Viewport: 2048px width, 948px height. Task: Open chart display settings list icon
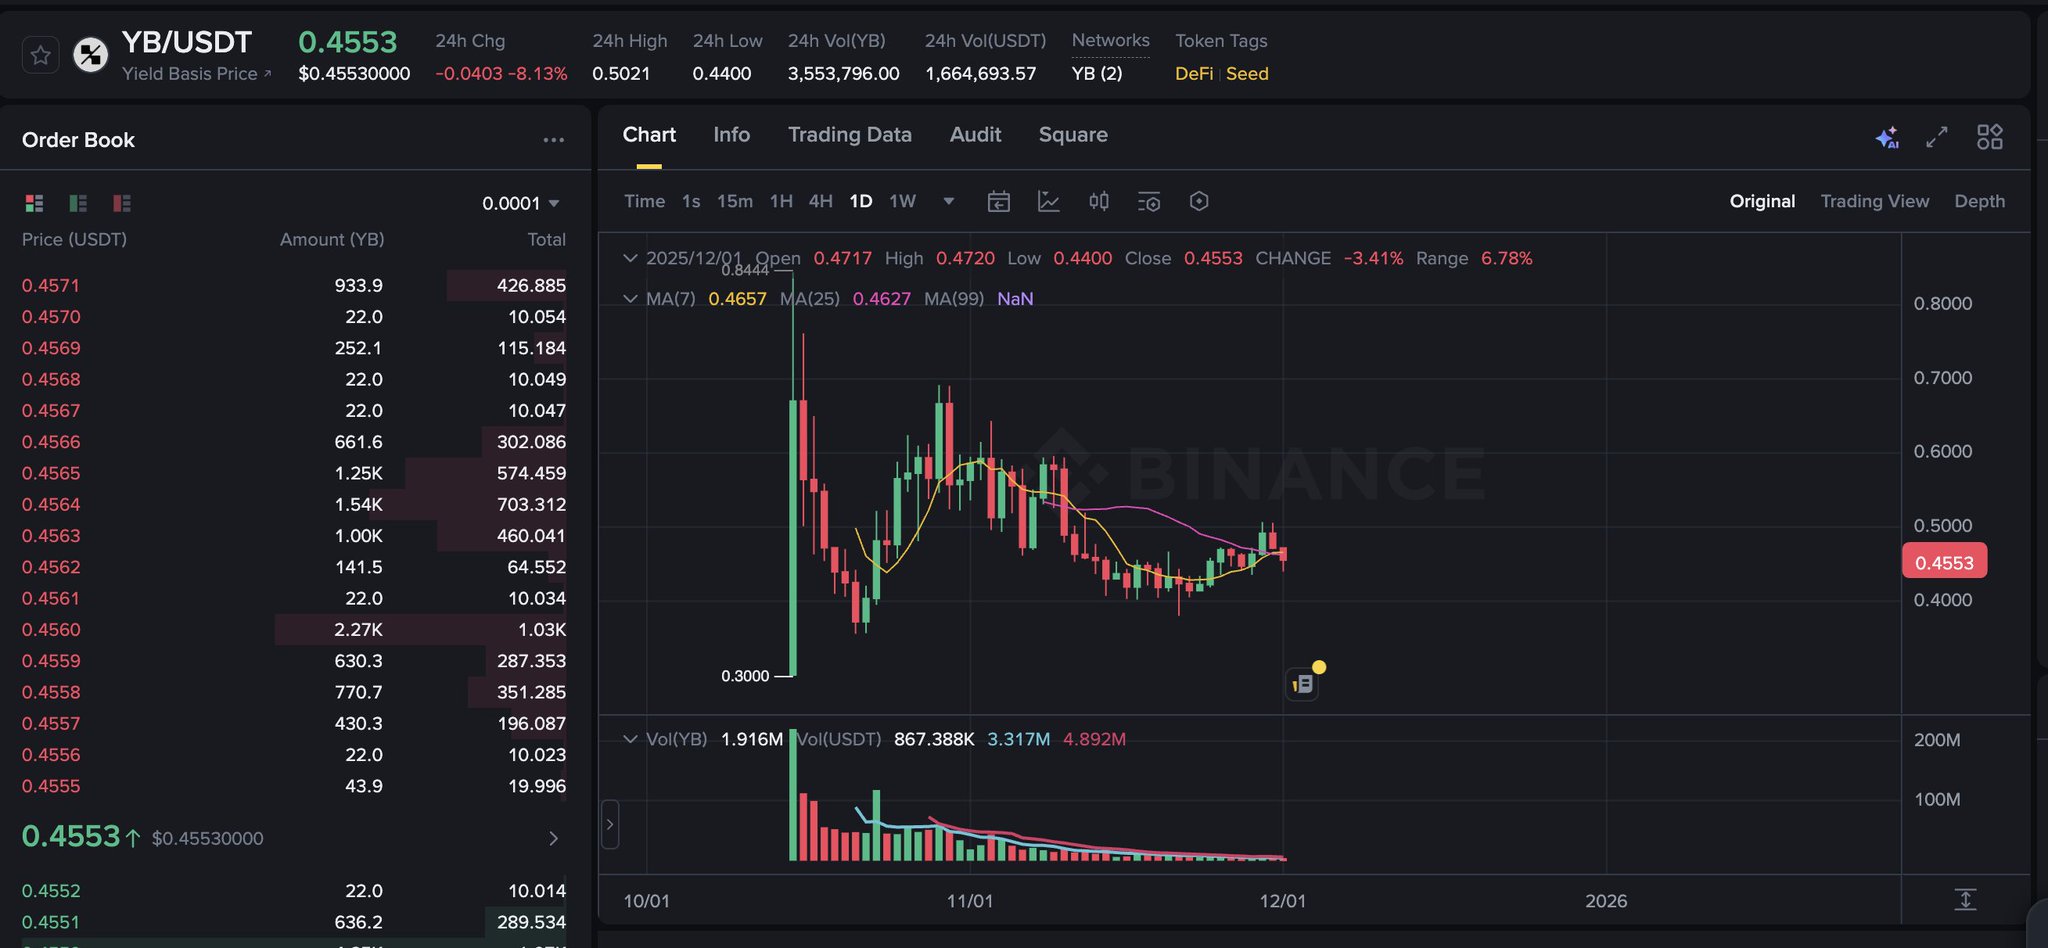click(x=1149, y=202)
